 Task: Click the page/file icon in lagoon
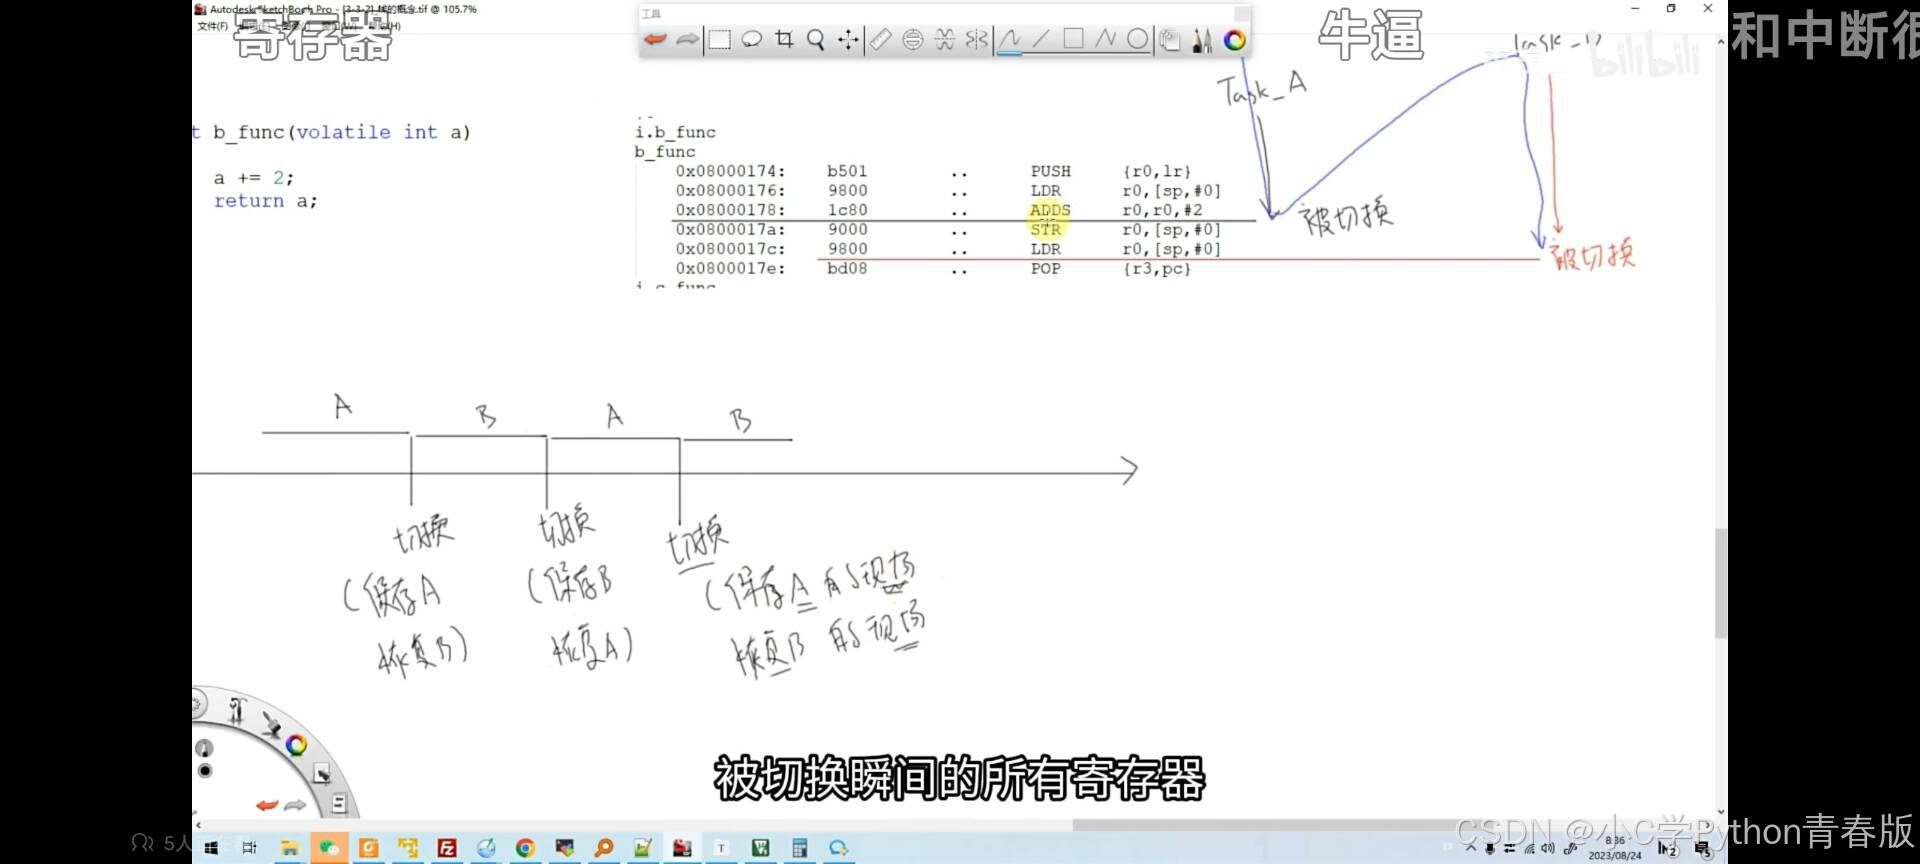[339, 803]
